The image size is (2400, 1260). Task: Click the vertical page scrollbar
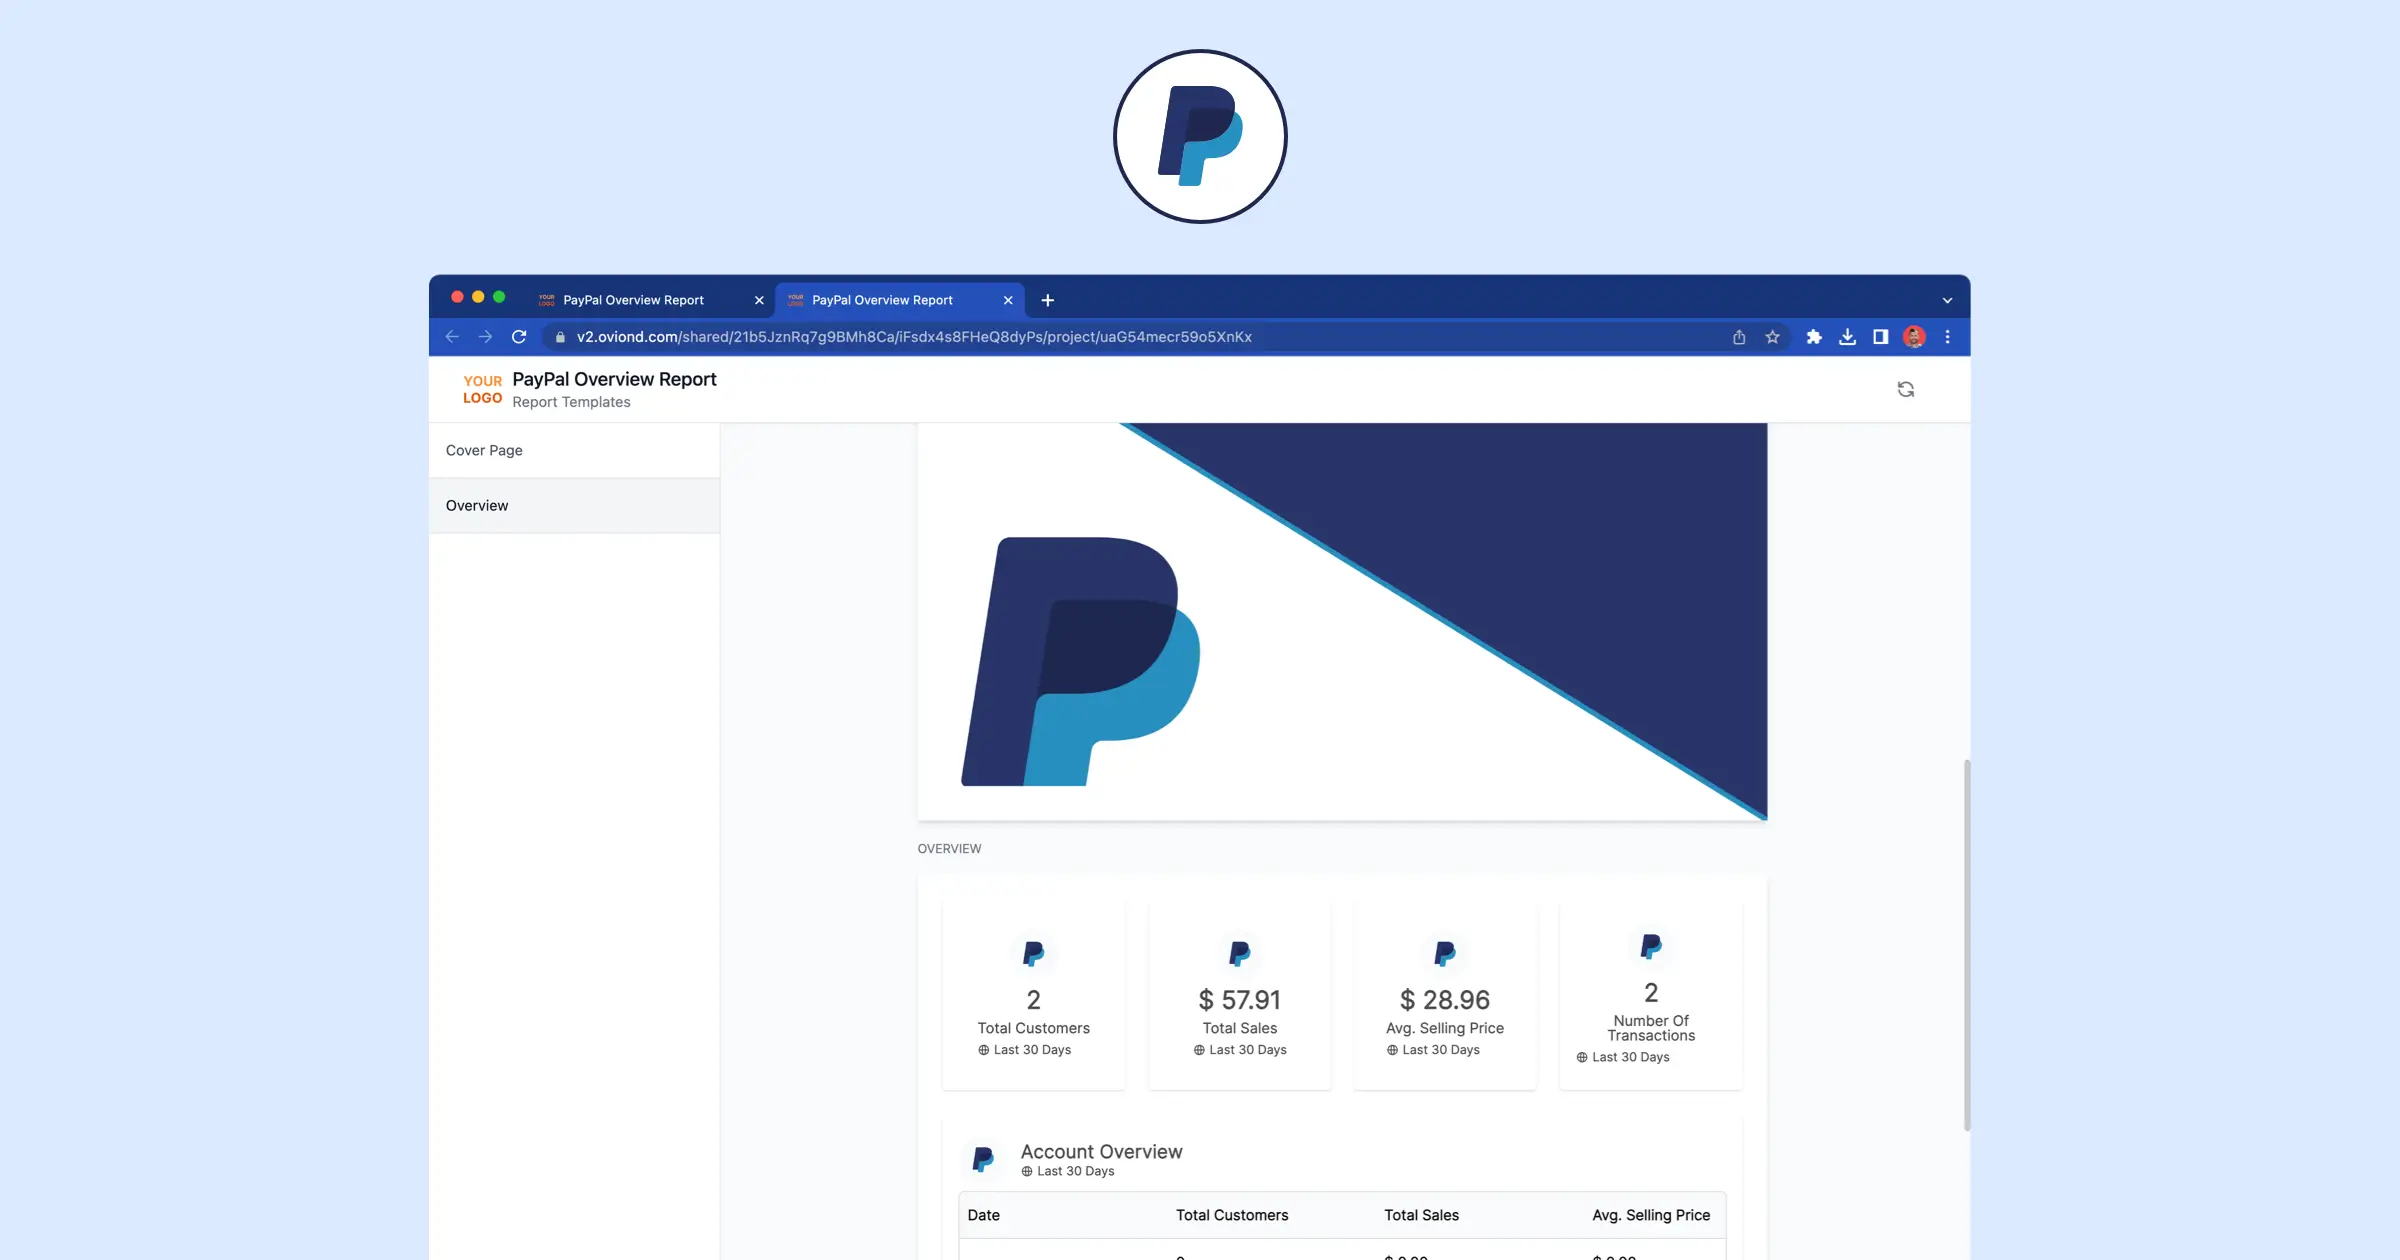[1967, 945]
